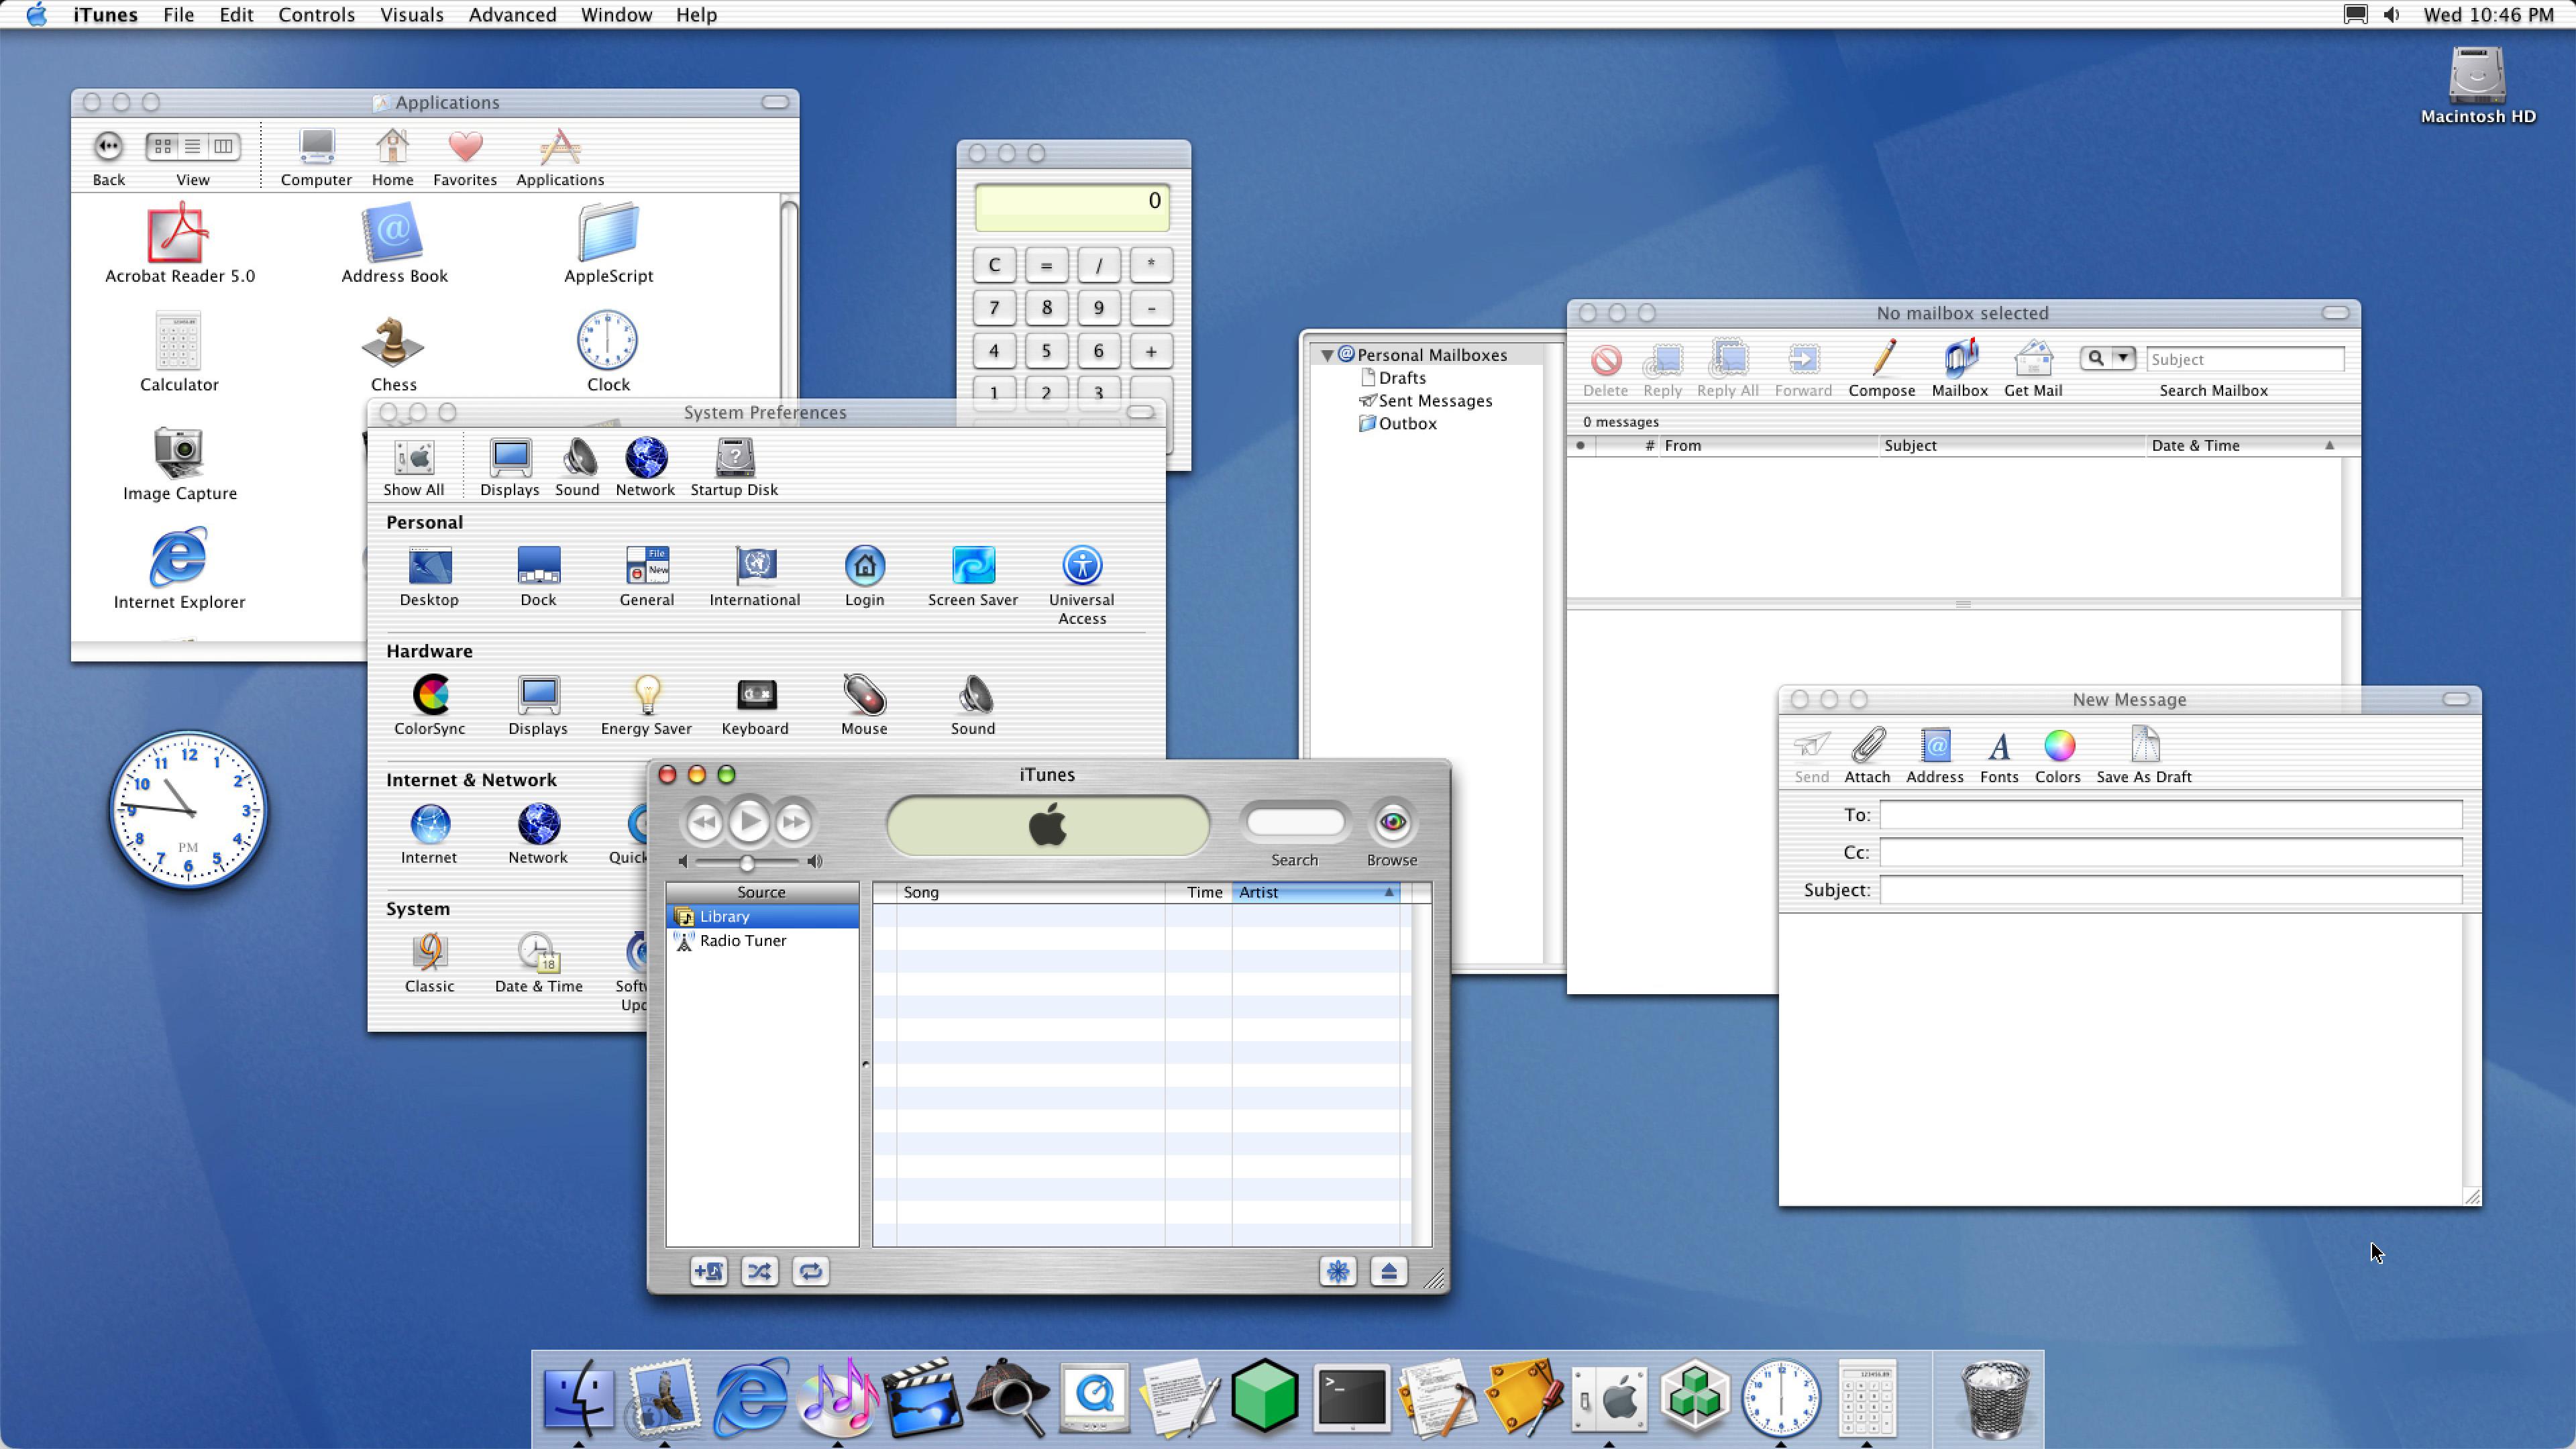The width and height of the screenshot is (2576, 1449).
Task: Click the To: address field
Action: tap(2170, 815)
